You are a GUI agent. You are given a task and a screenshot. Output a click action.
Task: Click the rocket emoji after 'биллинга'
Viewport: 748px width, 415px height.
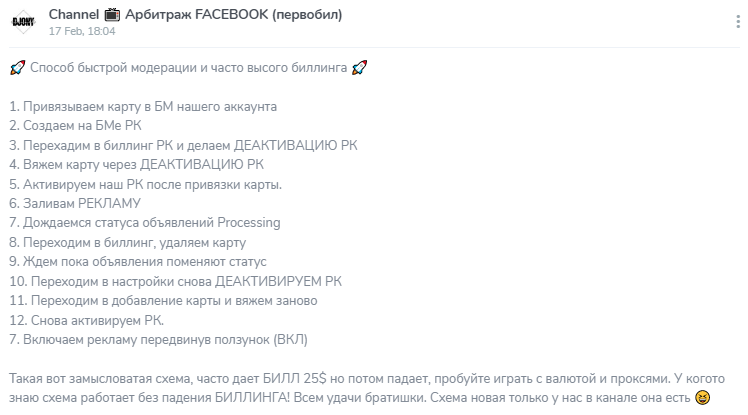(359, 68)
